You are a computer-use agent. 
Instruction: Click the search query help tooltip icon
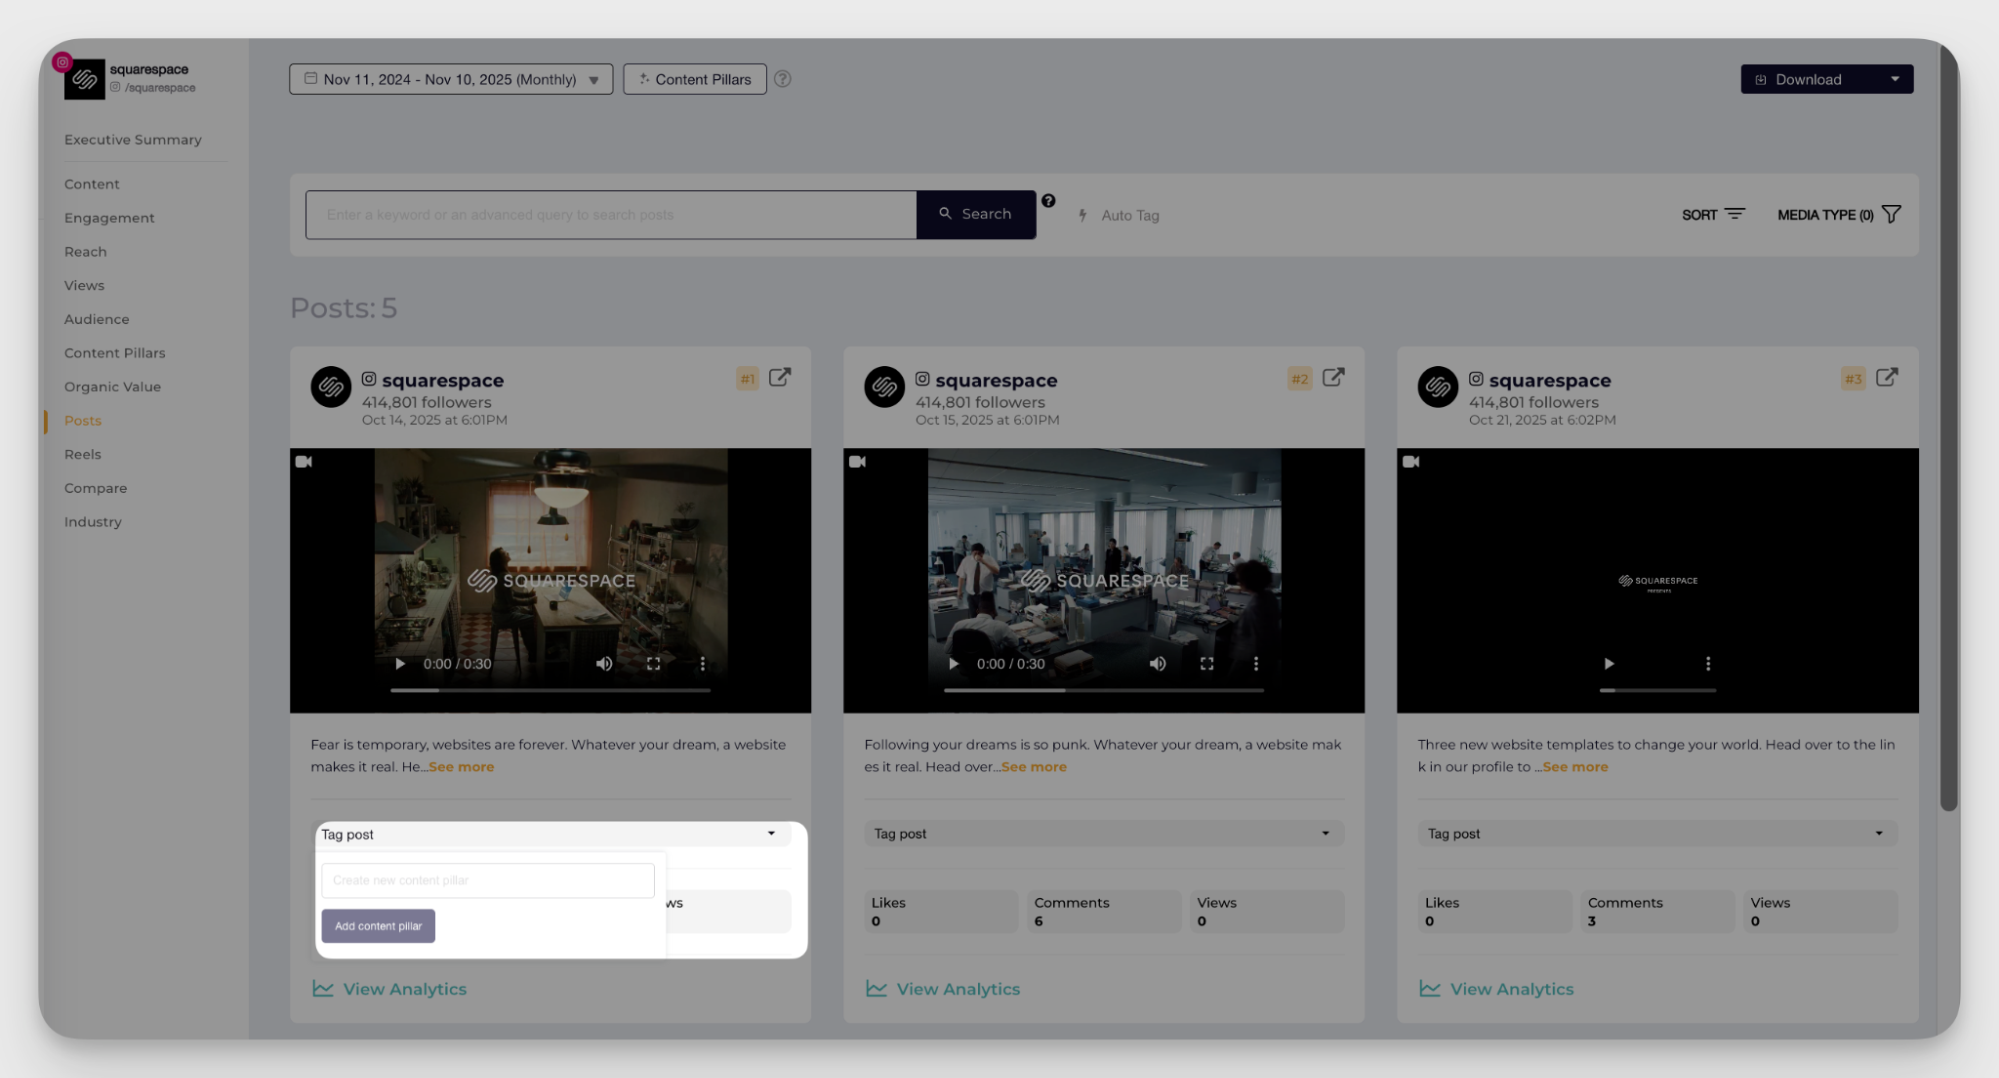(x=1048, y=201)
